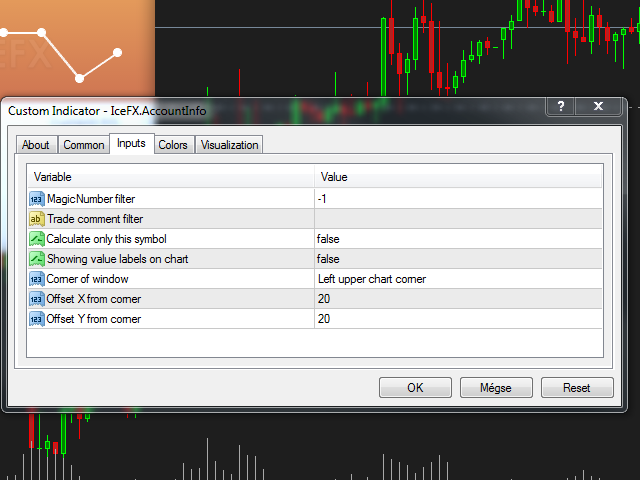
Task: Toggle Calculate only this symbol false value
Action: click(x=458, y=239)
